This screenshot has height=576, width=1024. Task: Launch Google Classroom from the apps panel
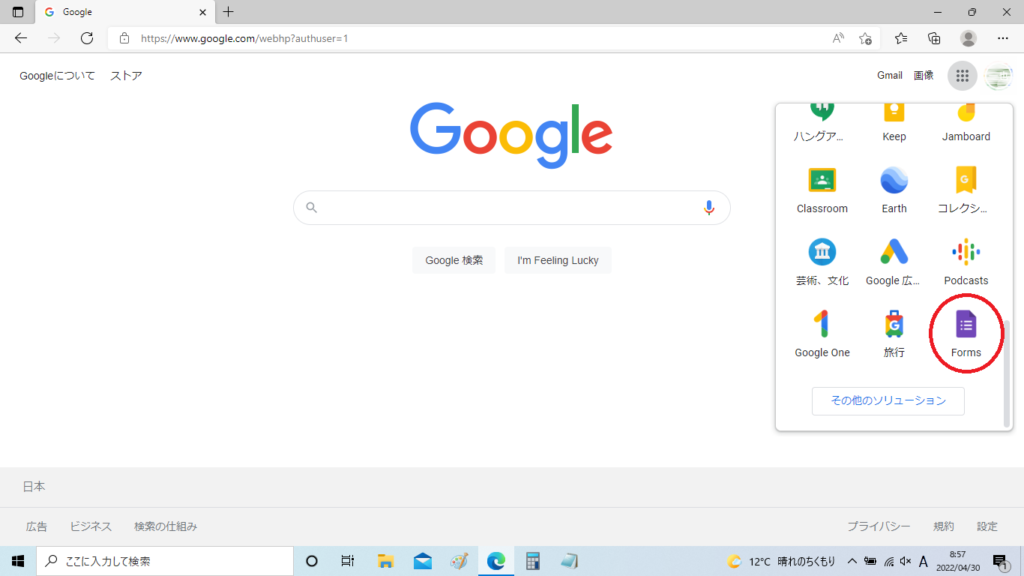(822, 190)
